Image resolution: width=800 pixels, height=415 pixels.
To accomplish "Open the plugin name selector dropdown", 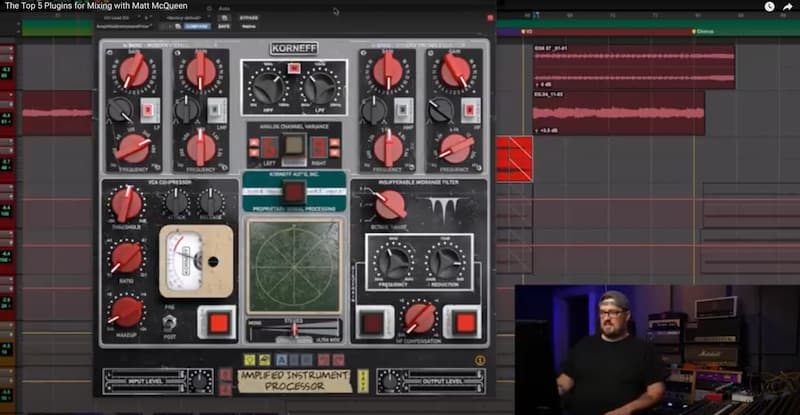I will (x=124, y=26).
